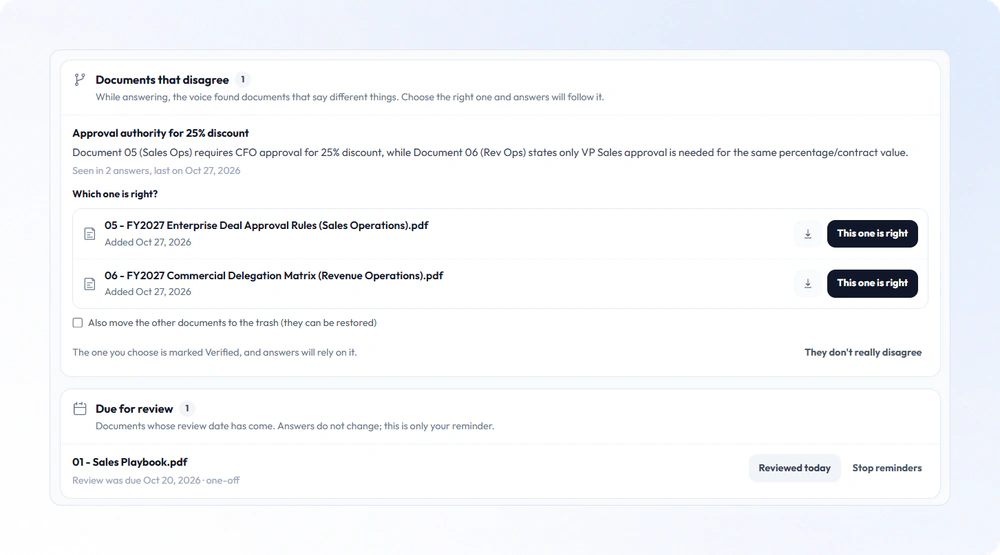Click the Approval authority for 25% discount title
Screen dimensions: 1000x555
point(160,133)
